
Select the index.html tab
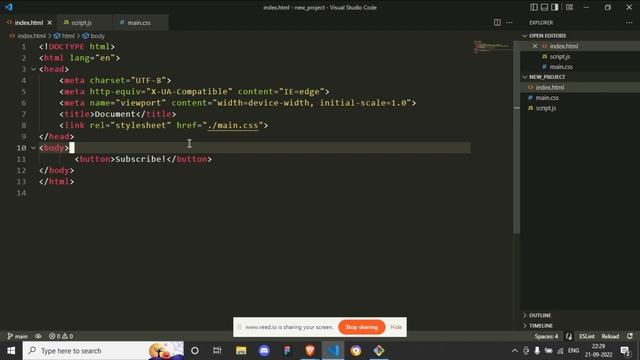click(x=29, y=22)
